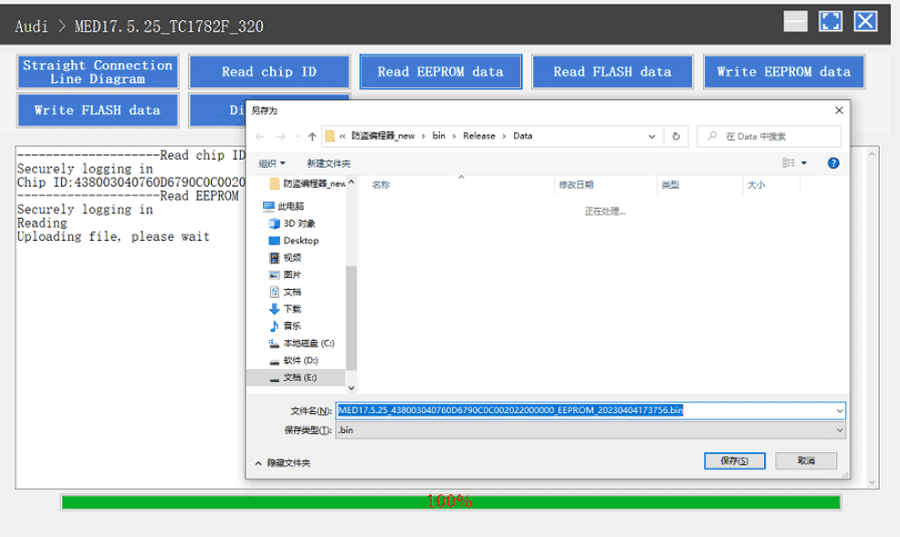Screen dimensions: 900x537
Task: Select 下载 in the navigation tree
Action: click(285, 309)
